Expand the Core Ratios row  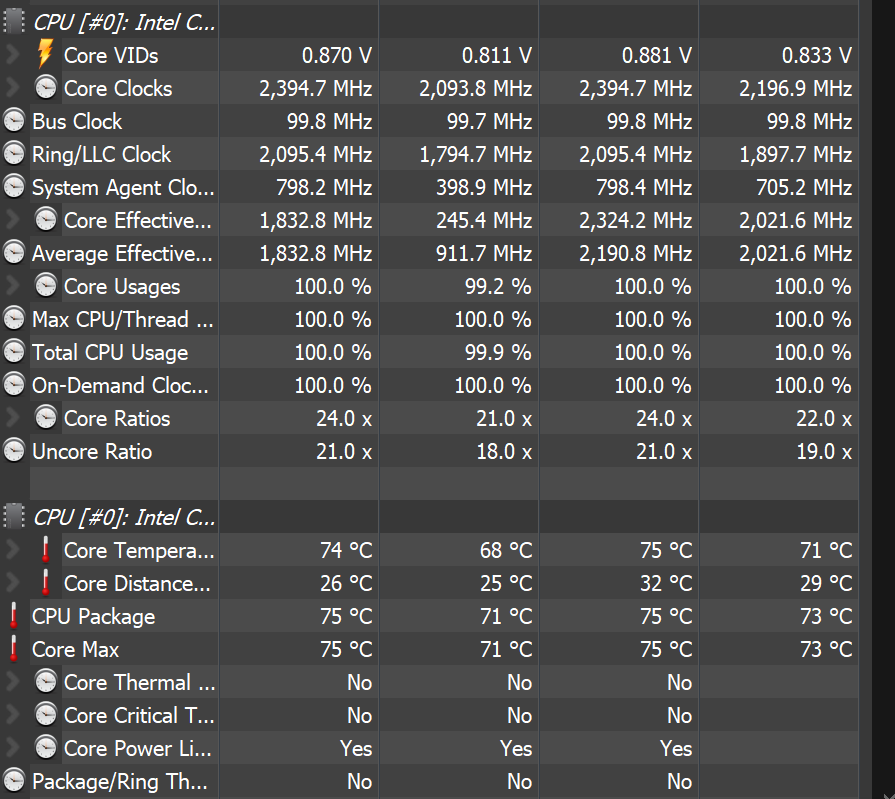point(11,418)
